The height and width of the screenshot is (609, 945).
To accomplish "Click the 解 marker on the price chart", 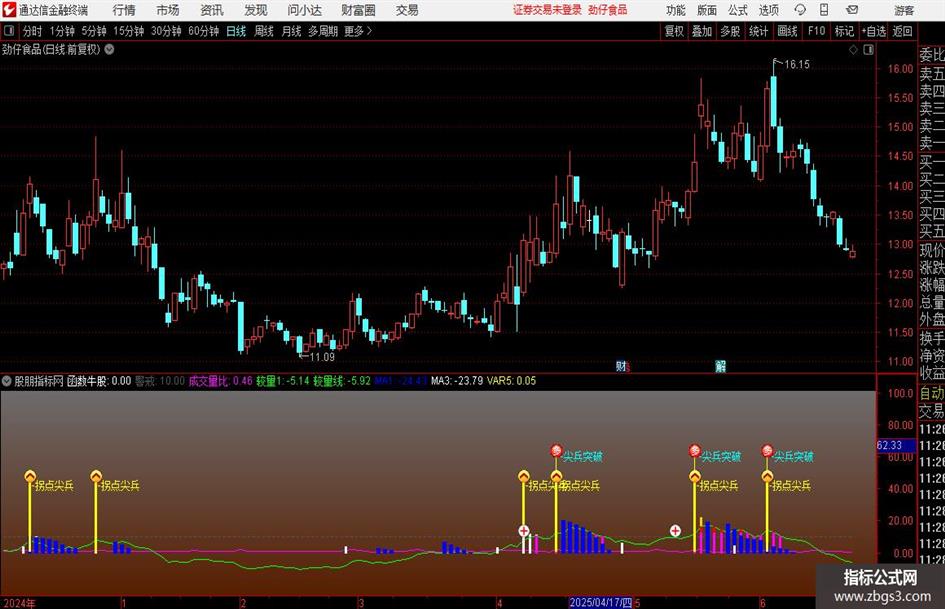I will [x=720, y=366].
